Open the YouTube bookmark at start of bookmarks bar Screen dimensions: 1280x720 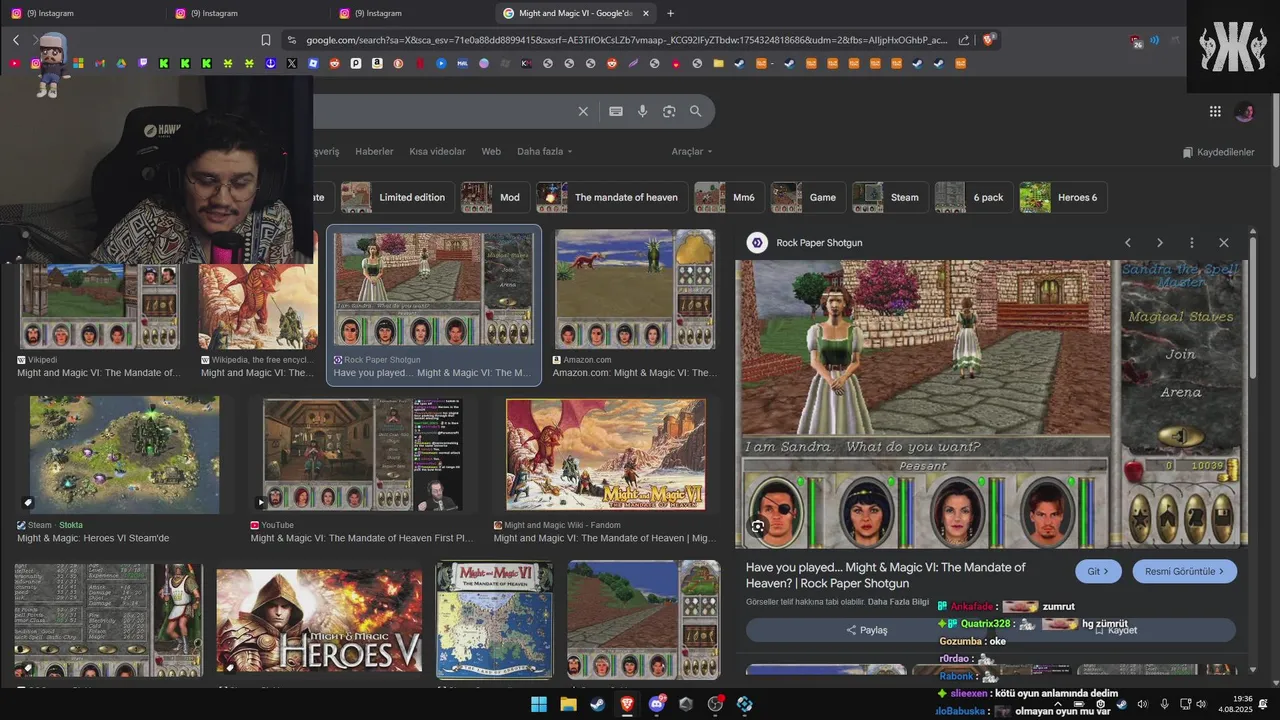pos(14,63)
